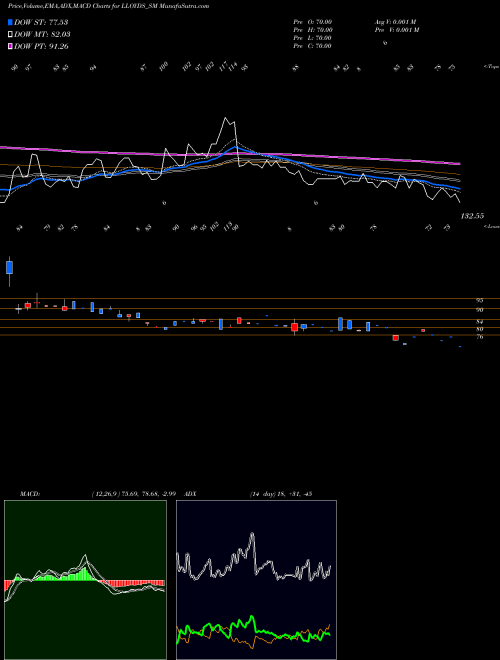Click the 'Pre V: 0.001 M' volume text
500x660 pixels.
pyautogui.click(x=396, y=30)
